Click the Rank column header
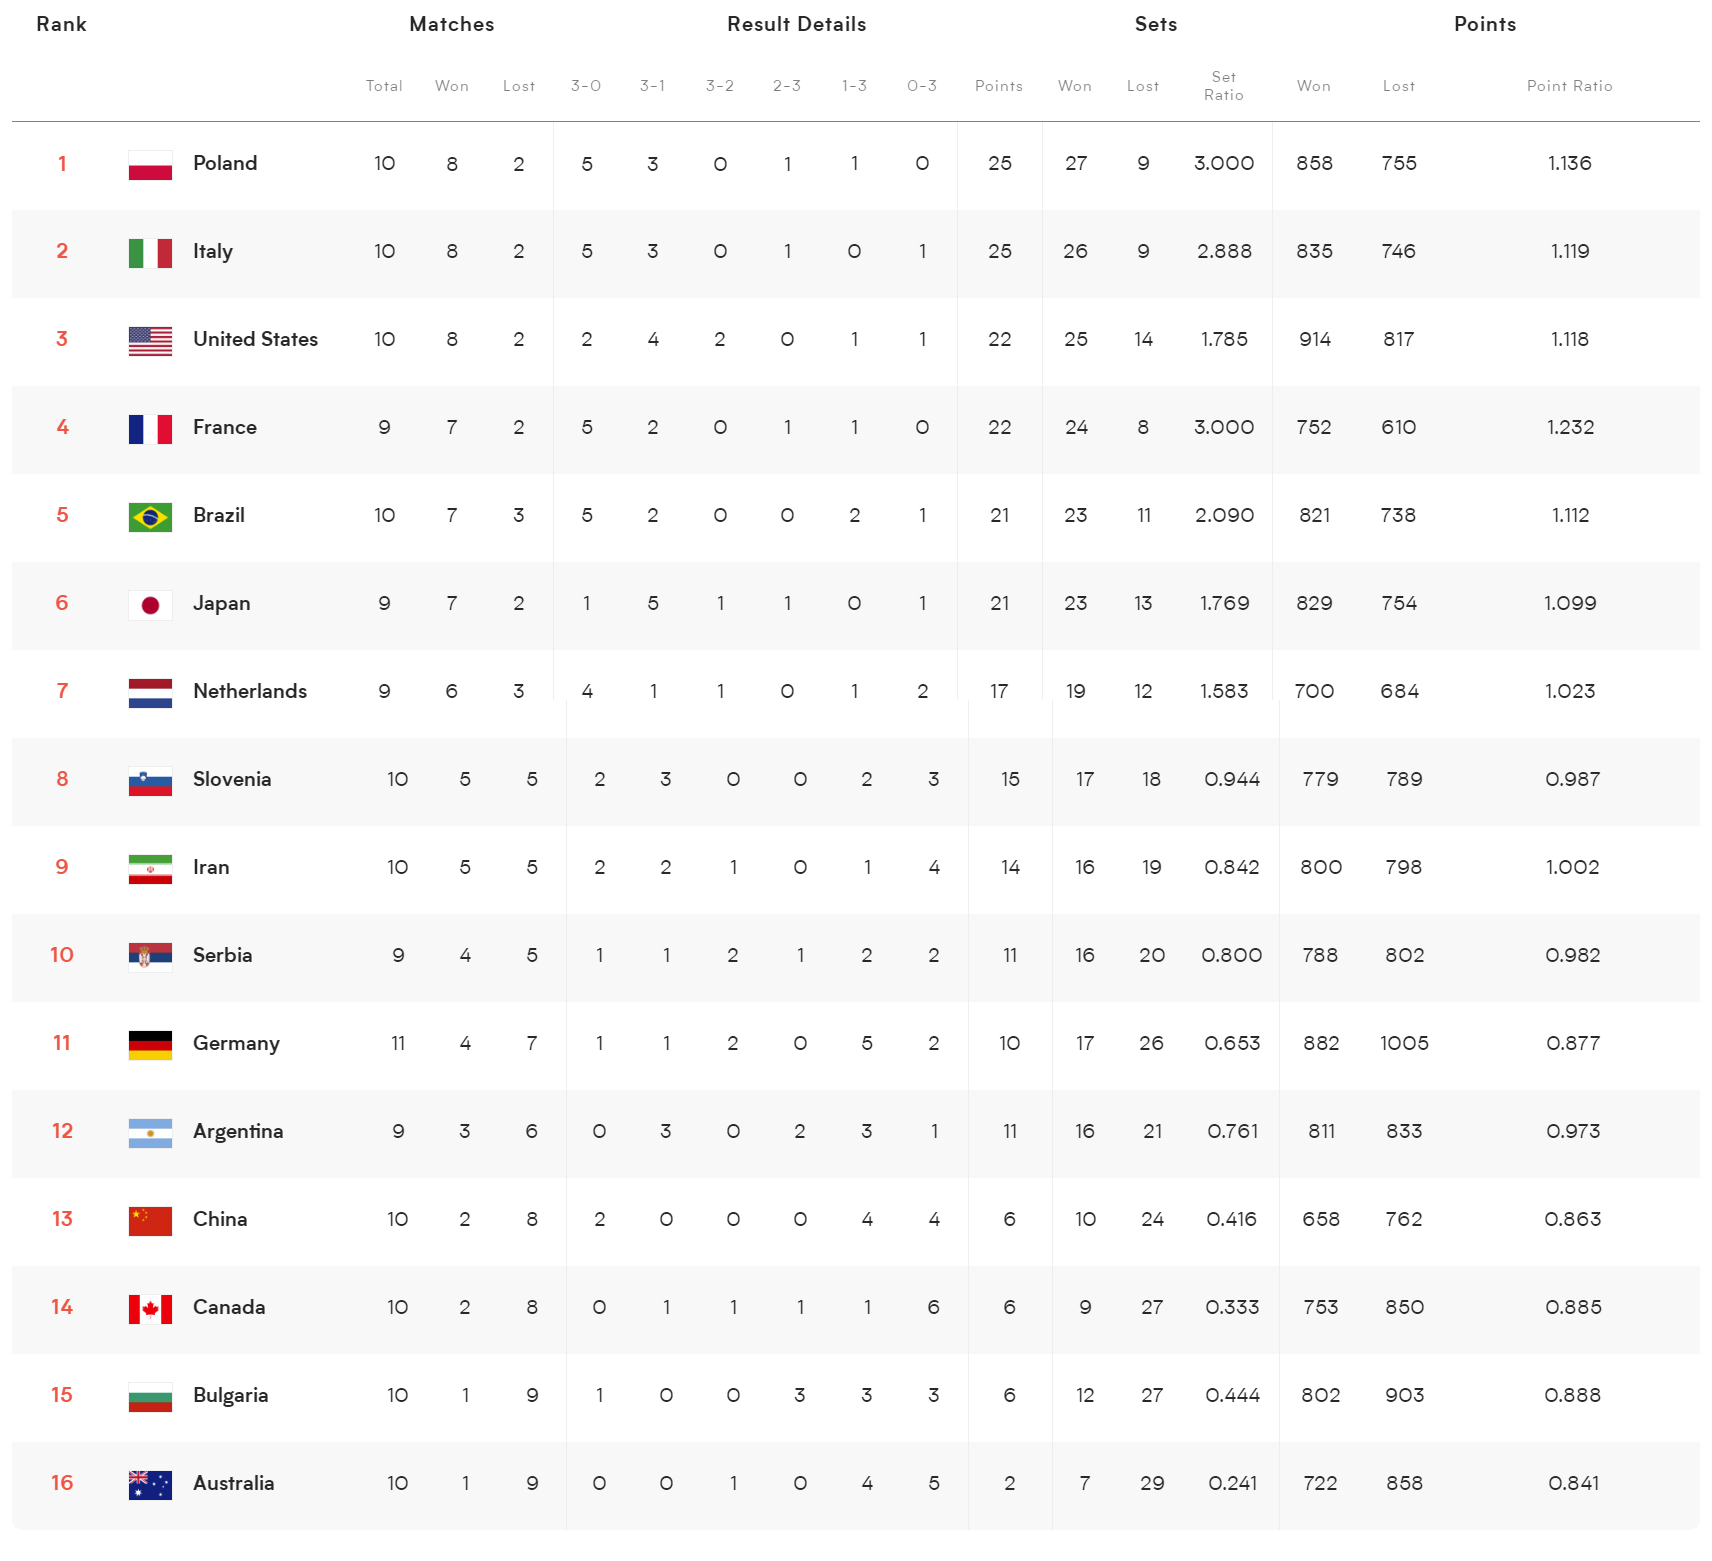The width and height of the screenshot is (1712, 1561). tap(61, 25)
